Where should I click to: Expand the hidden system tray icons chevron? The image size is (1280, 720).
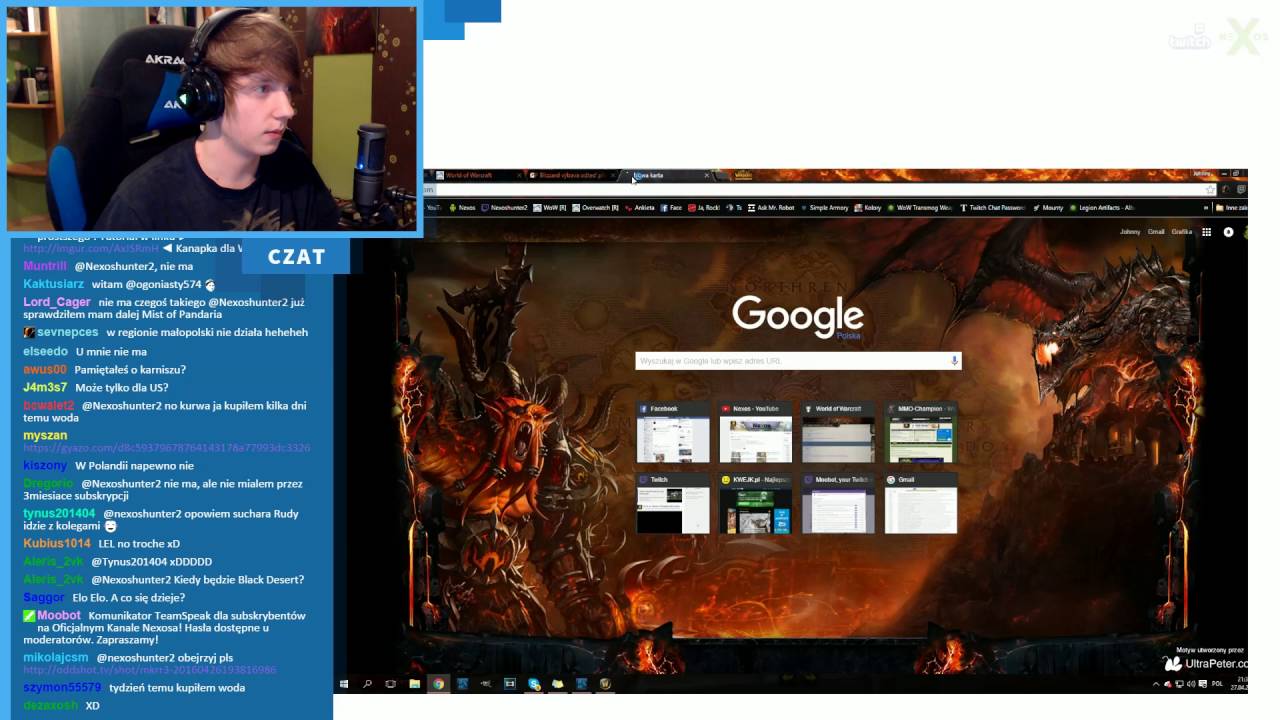[1156, 684]
